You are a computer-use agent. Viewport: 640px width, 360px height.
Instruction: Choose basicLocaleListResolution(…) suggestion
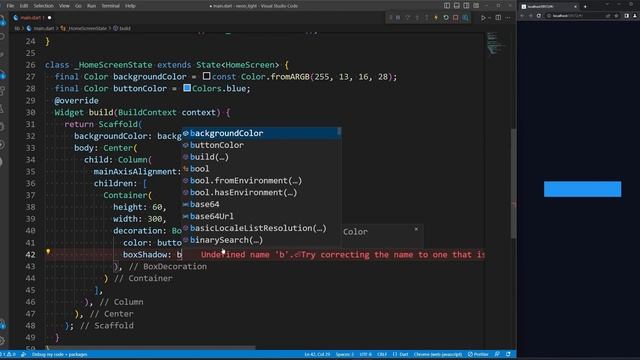point(261,228)
